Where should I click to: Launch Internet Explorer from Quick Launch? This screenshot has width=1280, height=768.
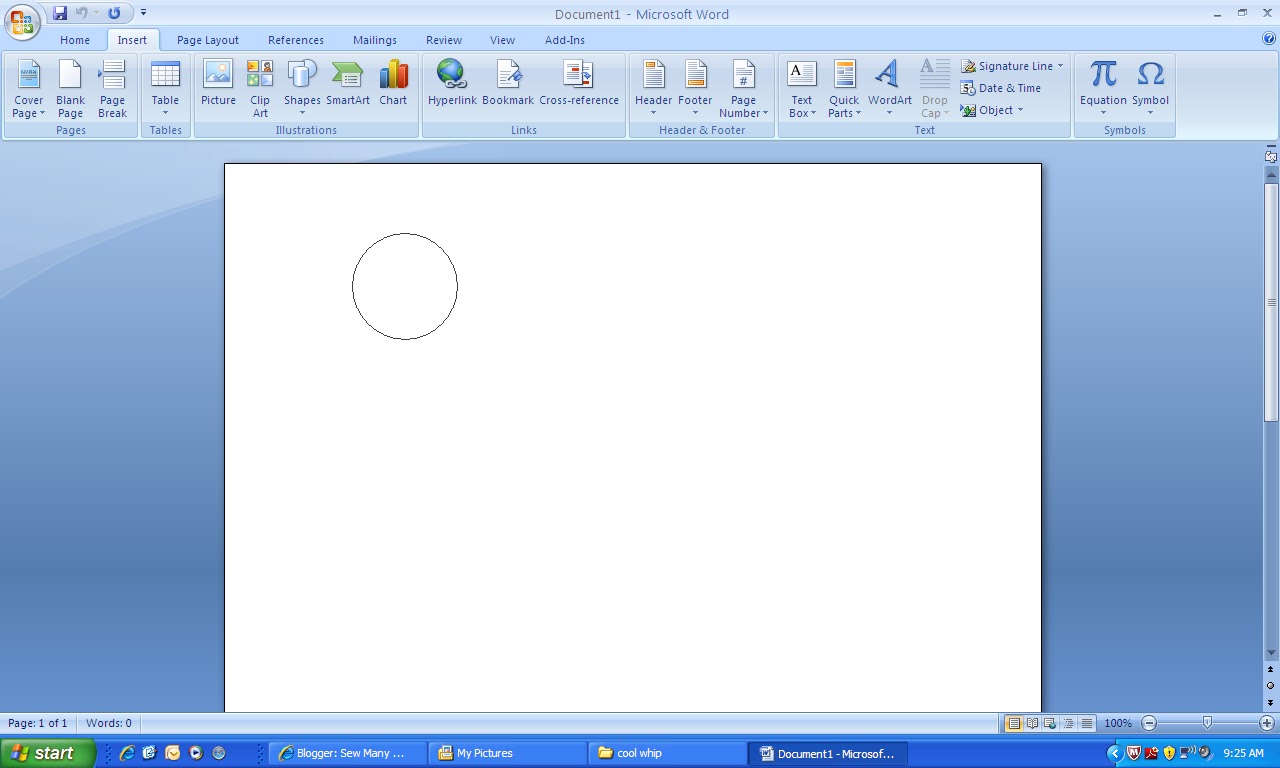127,753
